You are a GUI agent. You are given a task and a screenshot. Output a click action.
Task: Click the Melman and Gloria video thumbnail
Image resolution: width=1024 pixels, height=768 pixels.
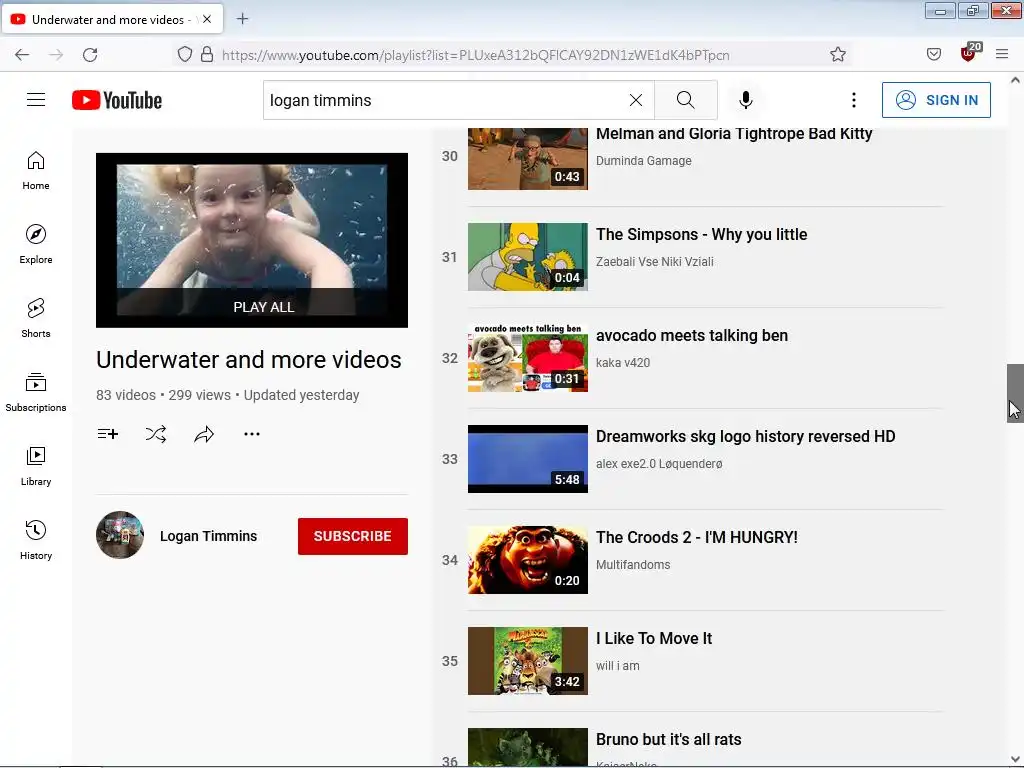tap(528, 159)
